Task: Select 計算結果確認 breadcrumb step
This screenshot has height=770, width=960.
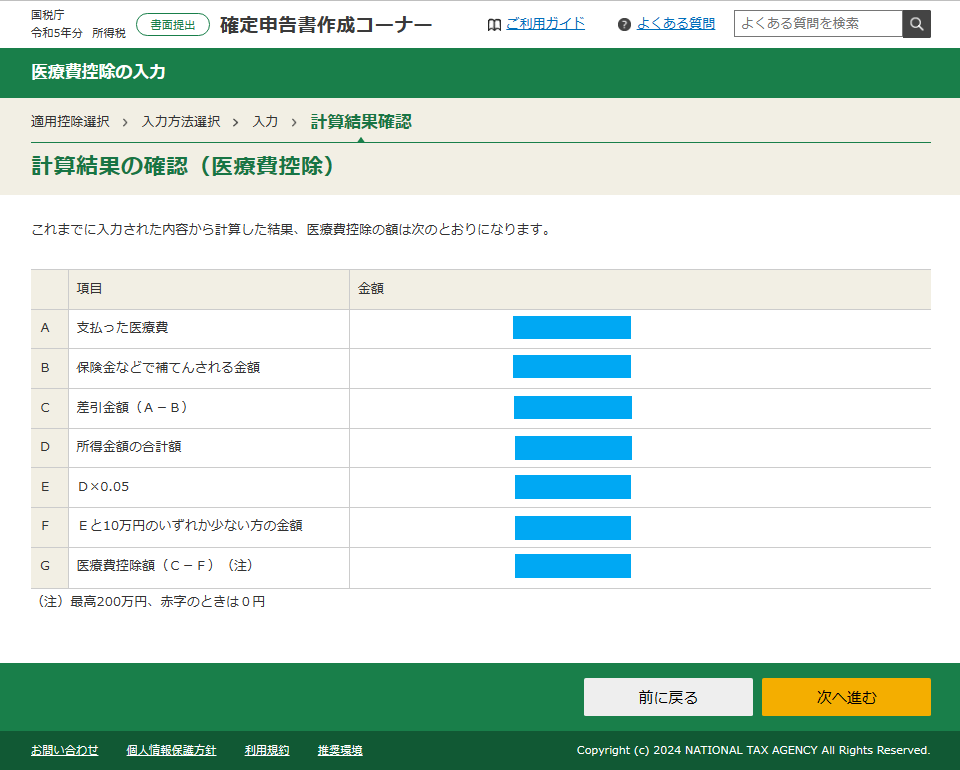Action: [361, 122]
